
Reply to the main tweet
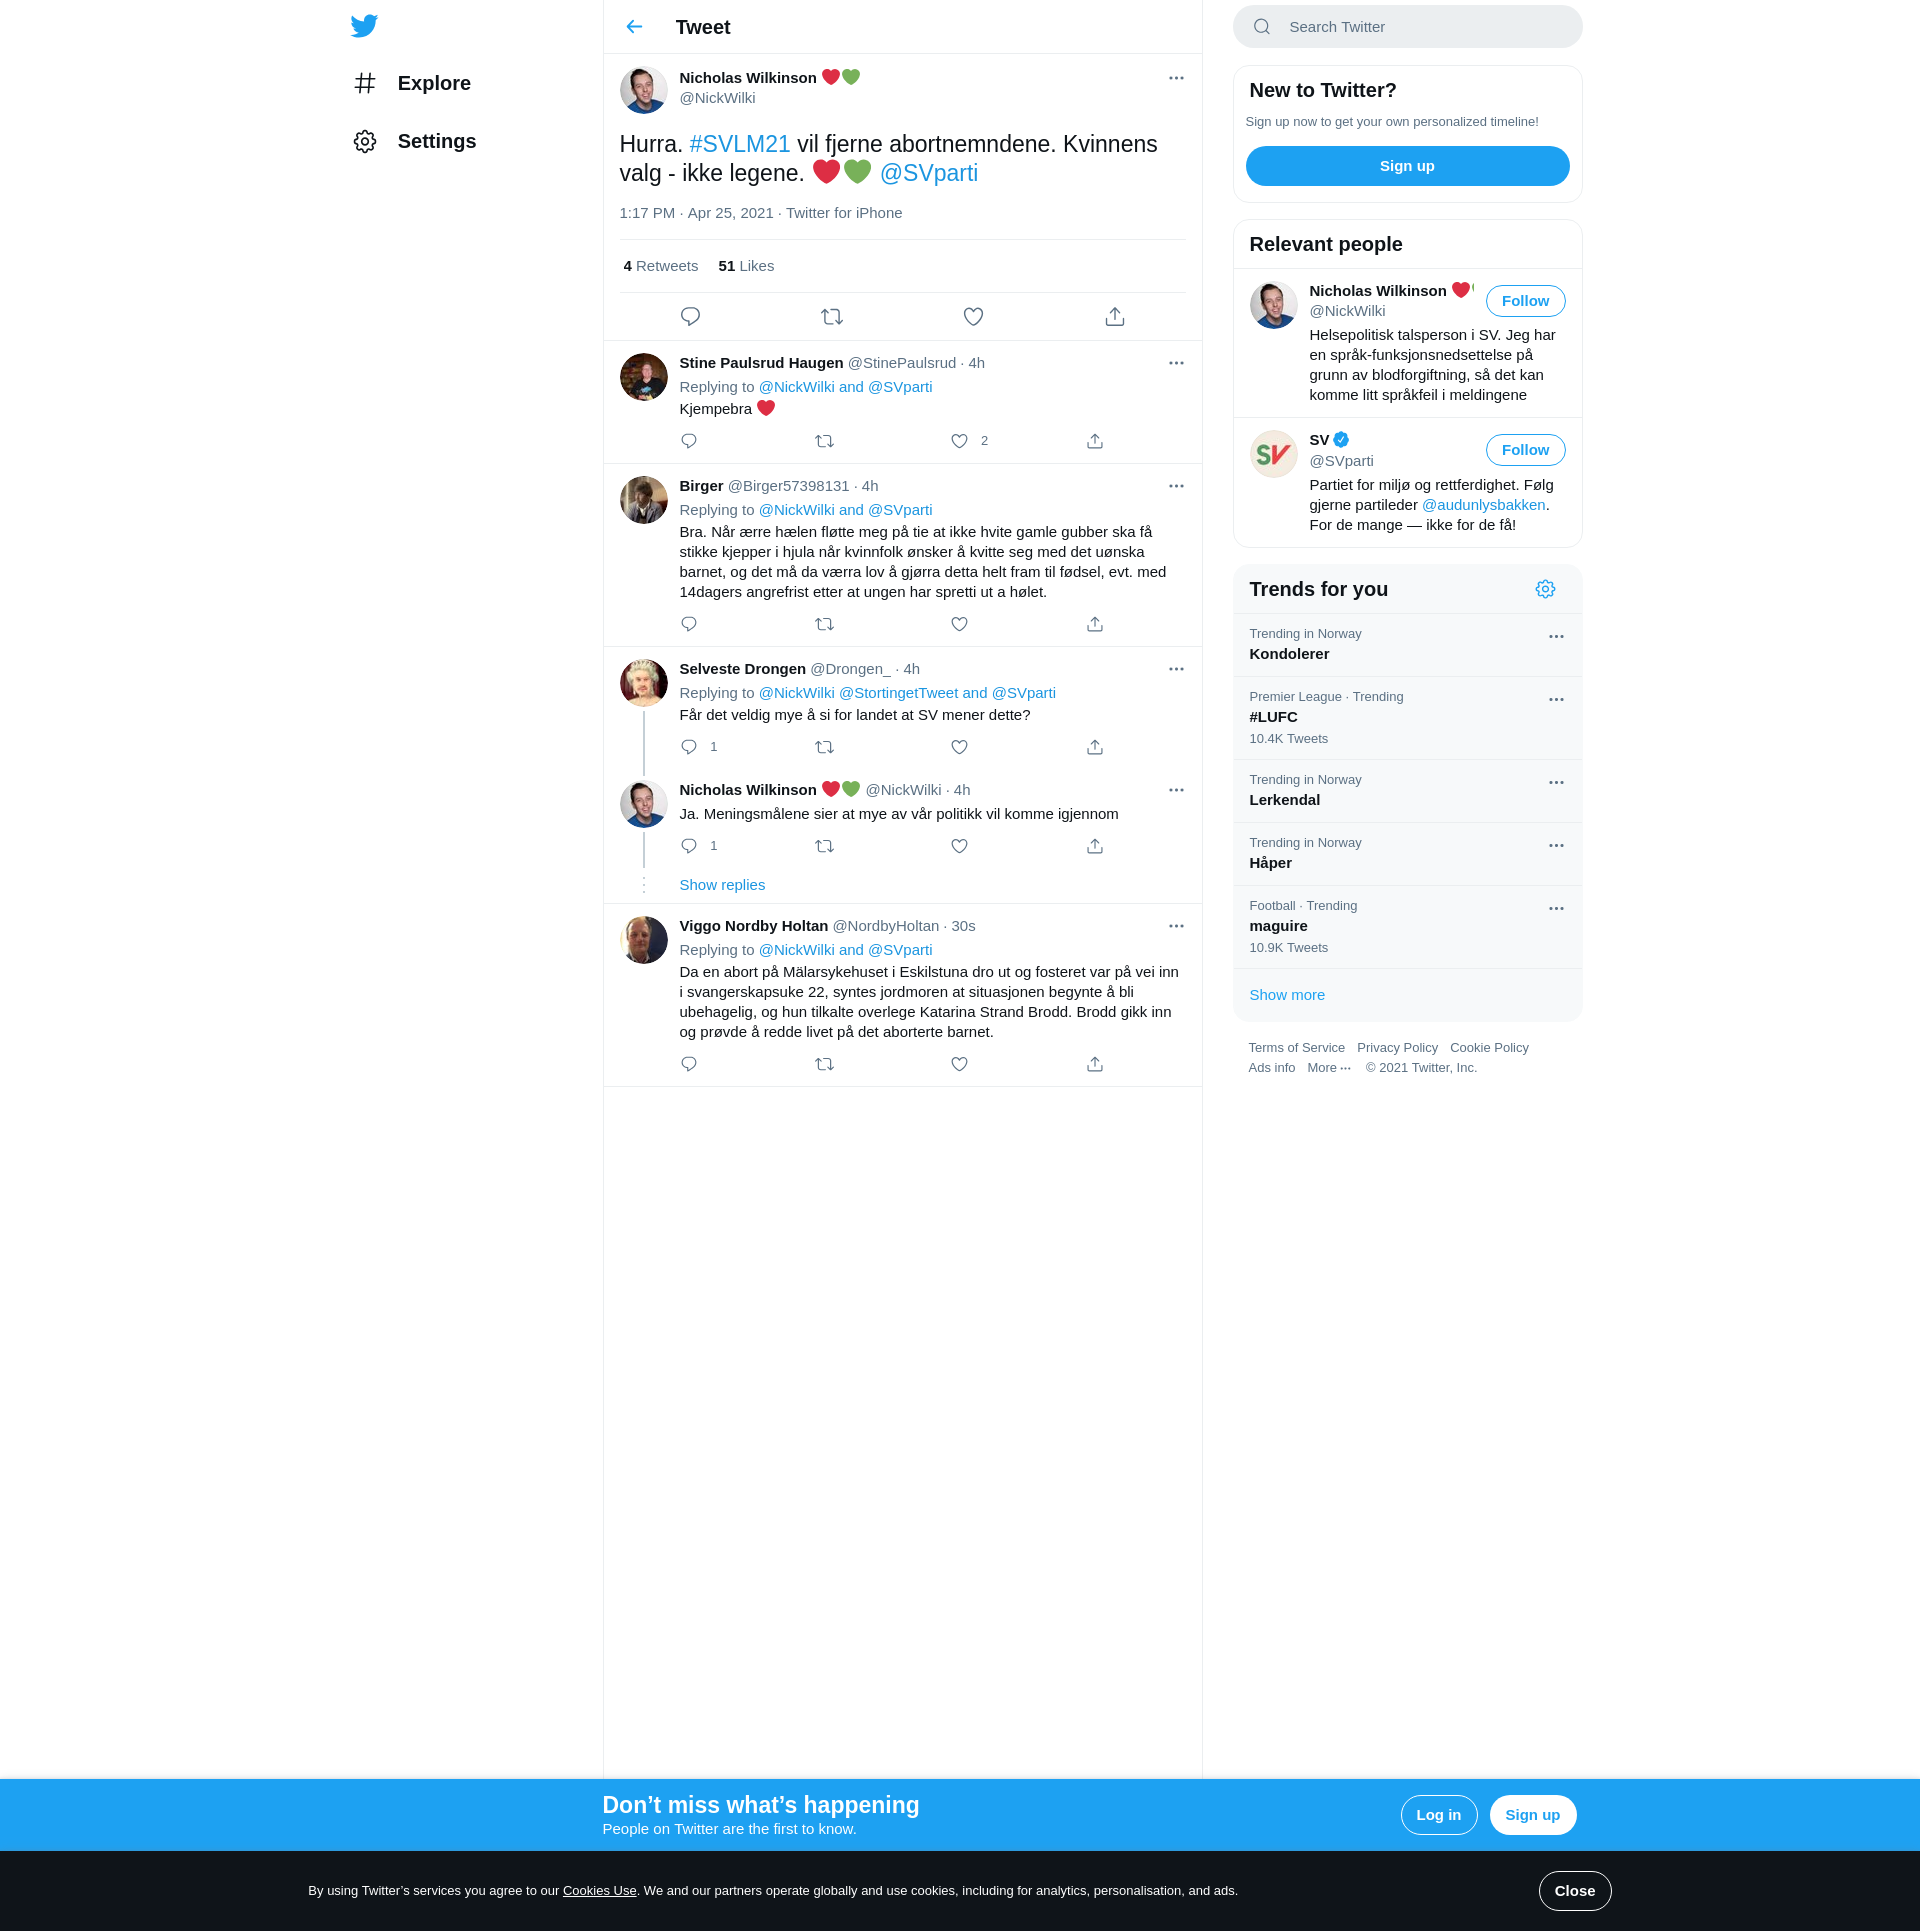(690, 317)
